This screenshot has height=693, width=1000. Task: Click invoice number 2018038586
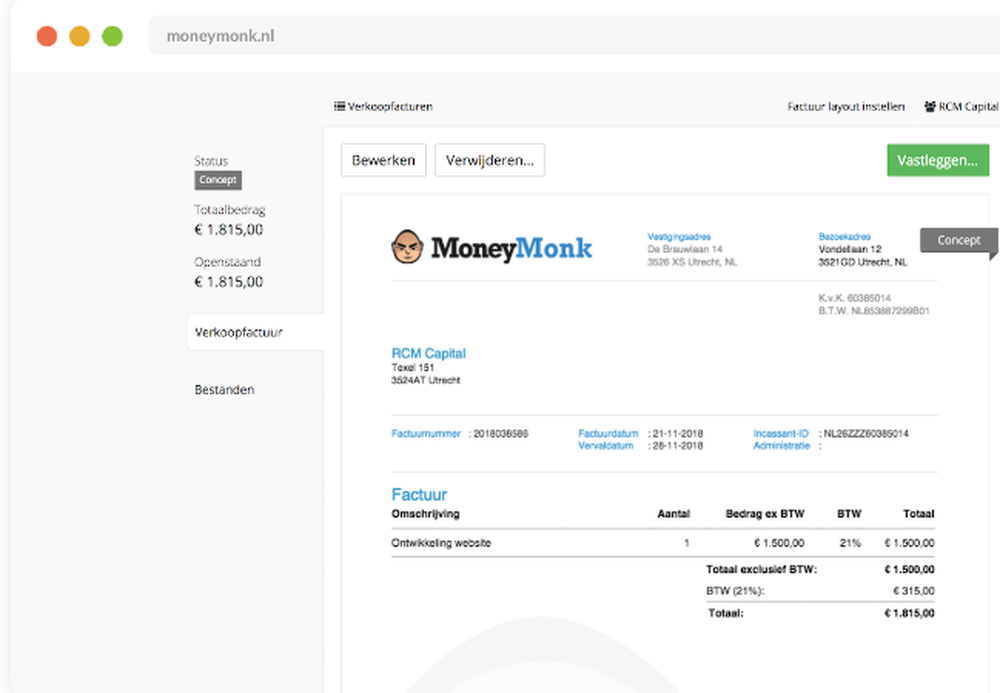pos(501,434)
